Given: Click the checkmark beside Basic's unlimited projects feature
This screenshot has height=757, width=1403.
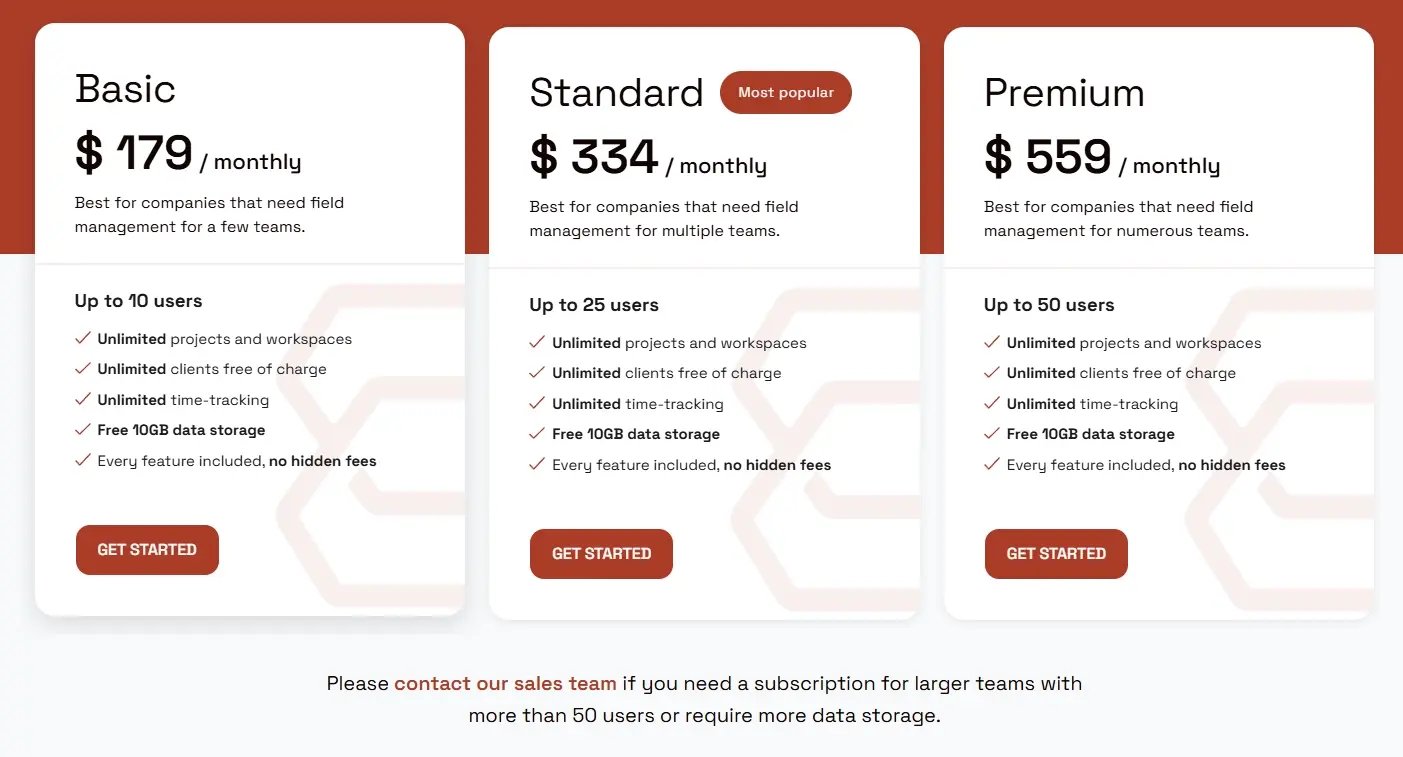Looking at the screenshot, I should [84, 338].
